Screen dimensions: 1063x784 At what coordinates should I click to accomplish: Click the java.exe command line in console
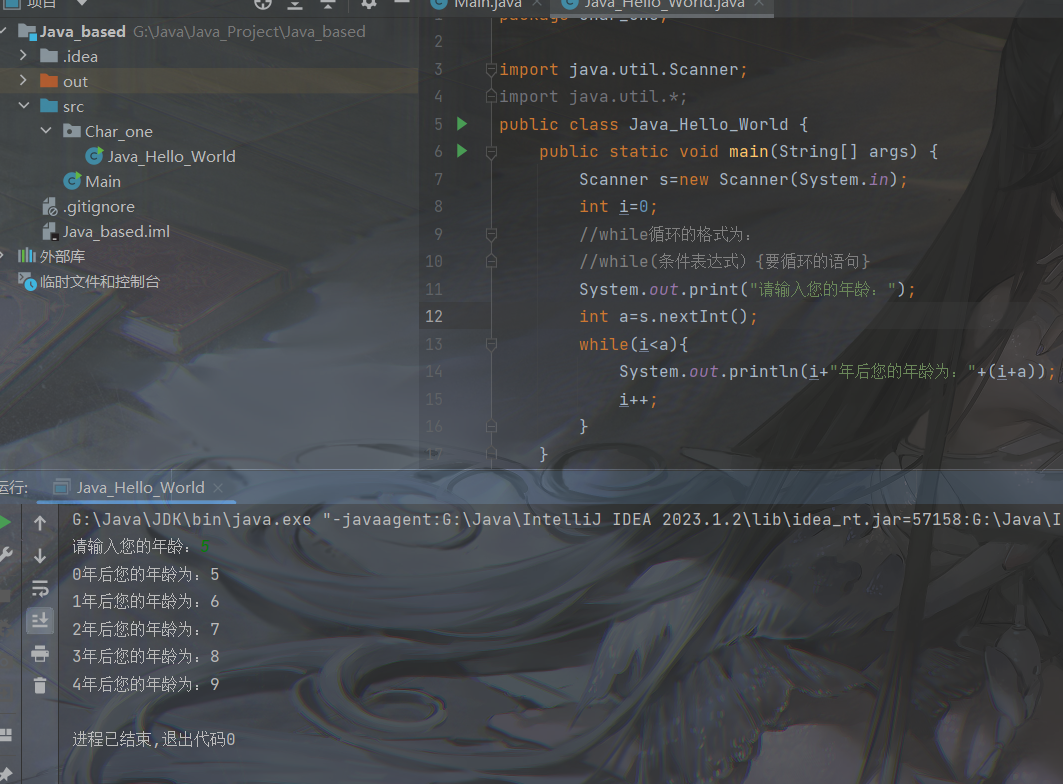tap(567, 520)
